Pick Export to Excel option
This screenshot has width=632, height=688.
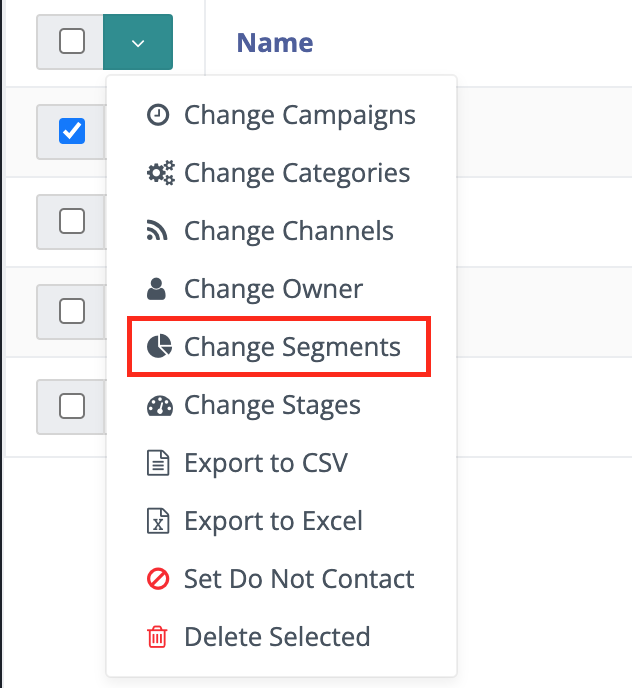point(273,521)
